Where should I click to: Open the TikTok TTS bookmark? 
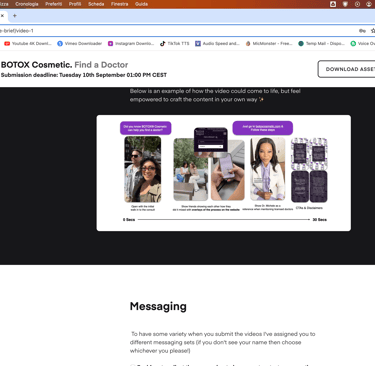tap(174, 44)
